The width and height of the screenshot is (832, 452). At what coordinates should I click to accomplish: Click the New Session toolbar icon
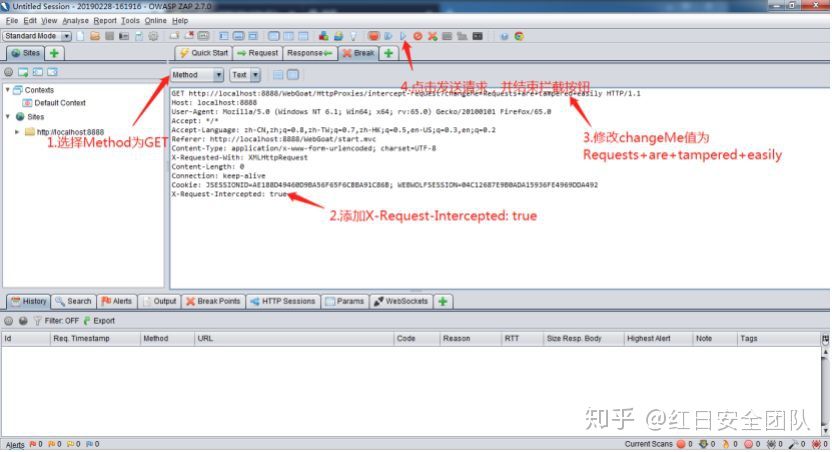click(80, 36)
